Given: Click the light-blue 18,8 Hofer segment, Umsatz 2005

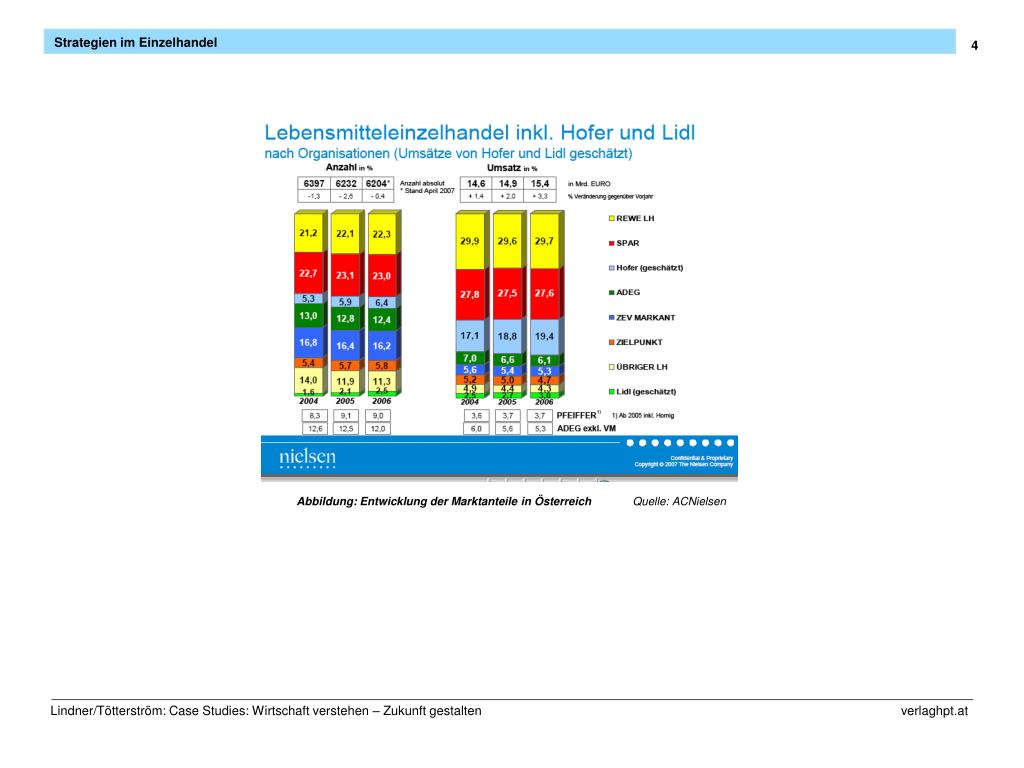Looking at the screenshot, I should click(507, 336).
